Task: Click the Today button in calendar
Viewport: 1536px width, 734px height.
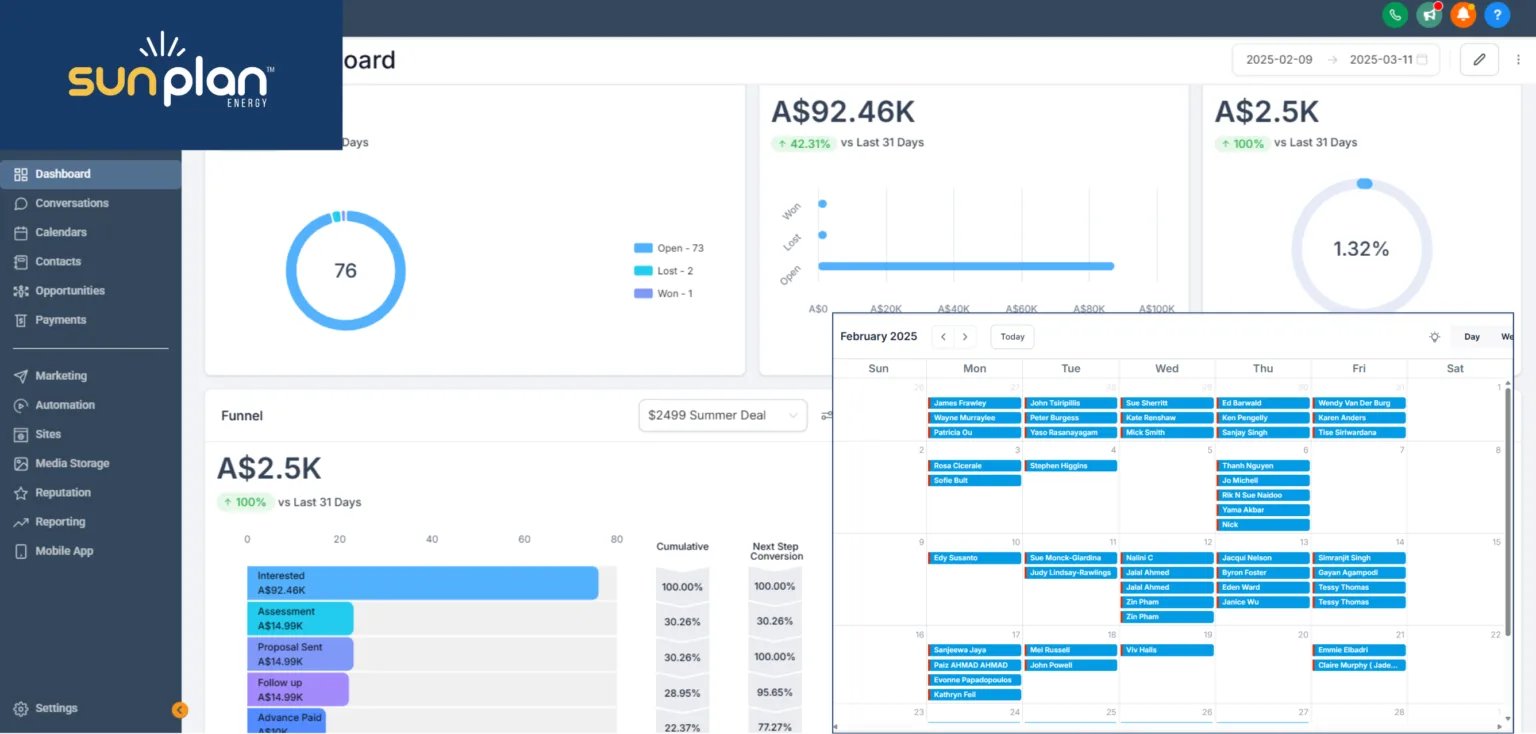Action: [x=1012, y=337]
